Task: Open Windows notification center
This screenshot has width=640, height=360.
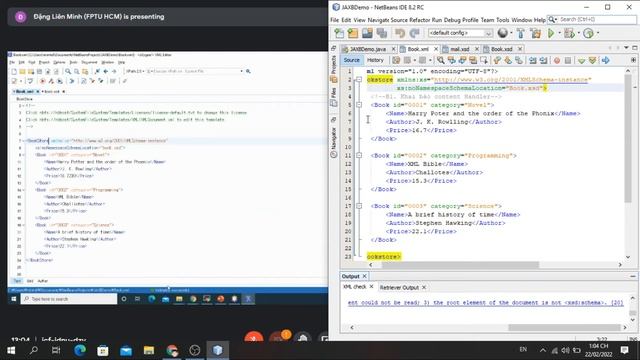Action: click(624, 350)
